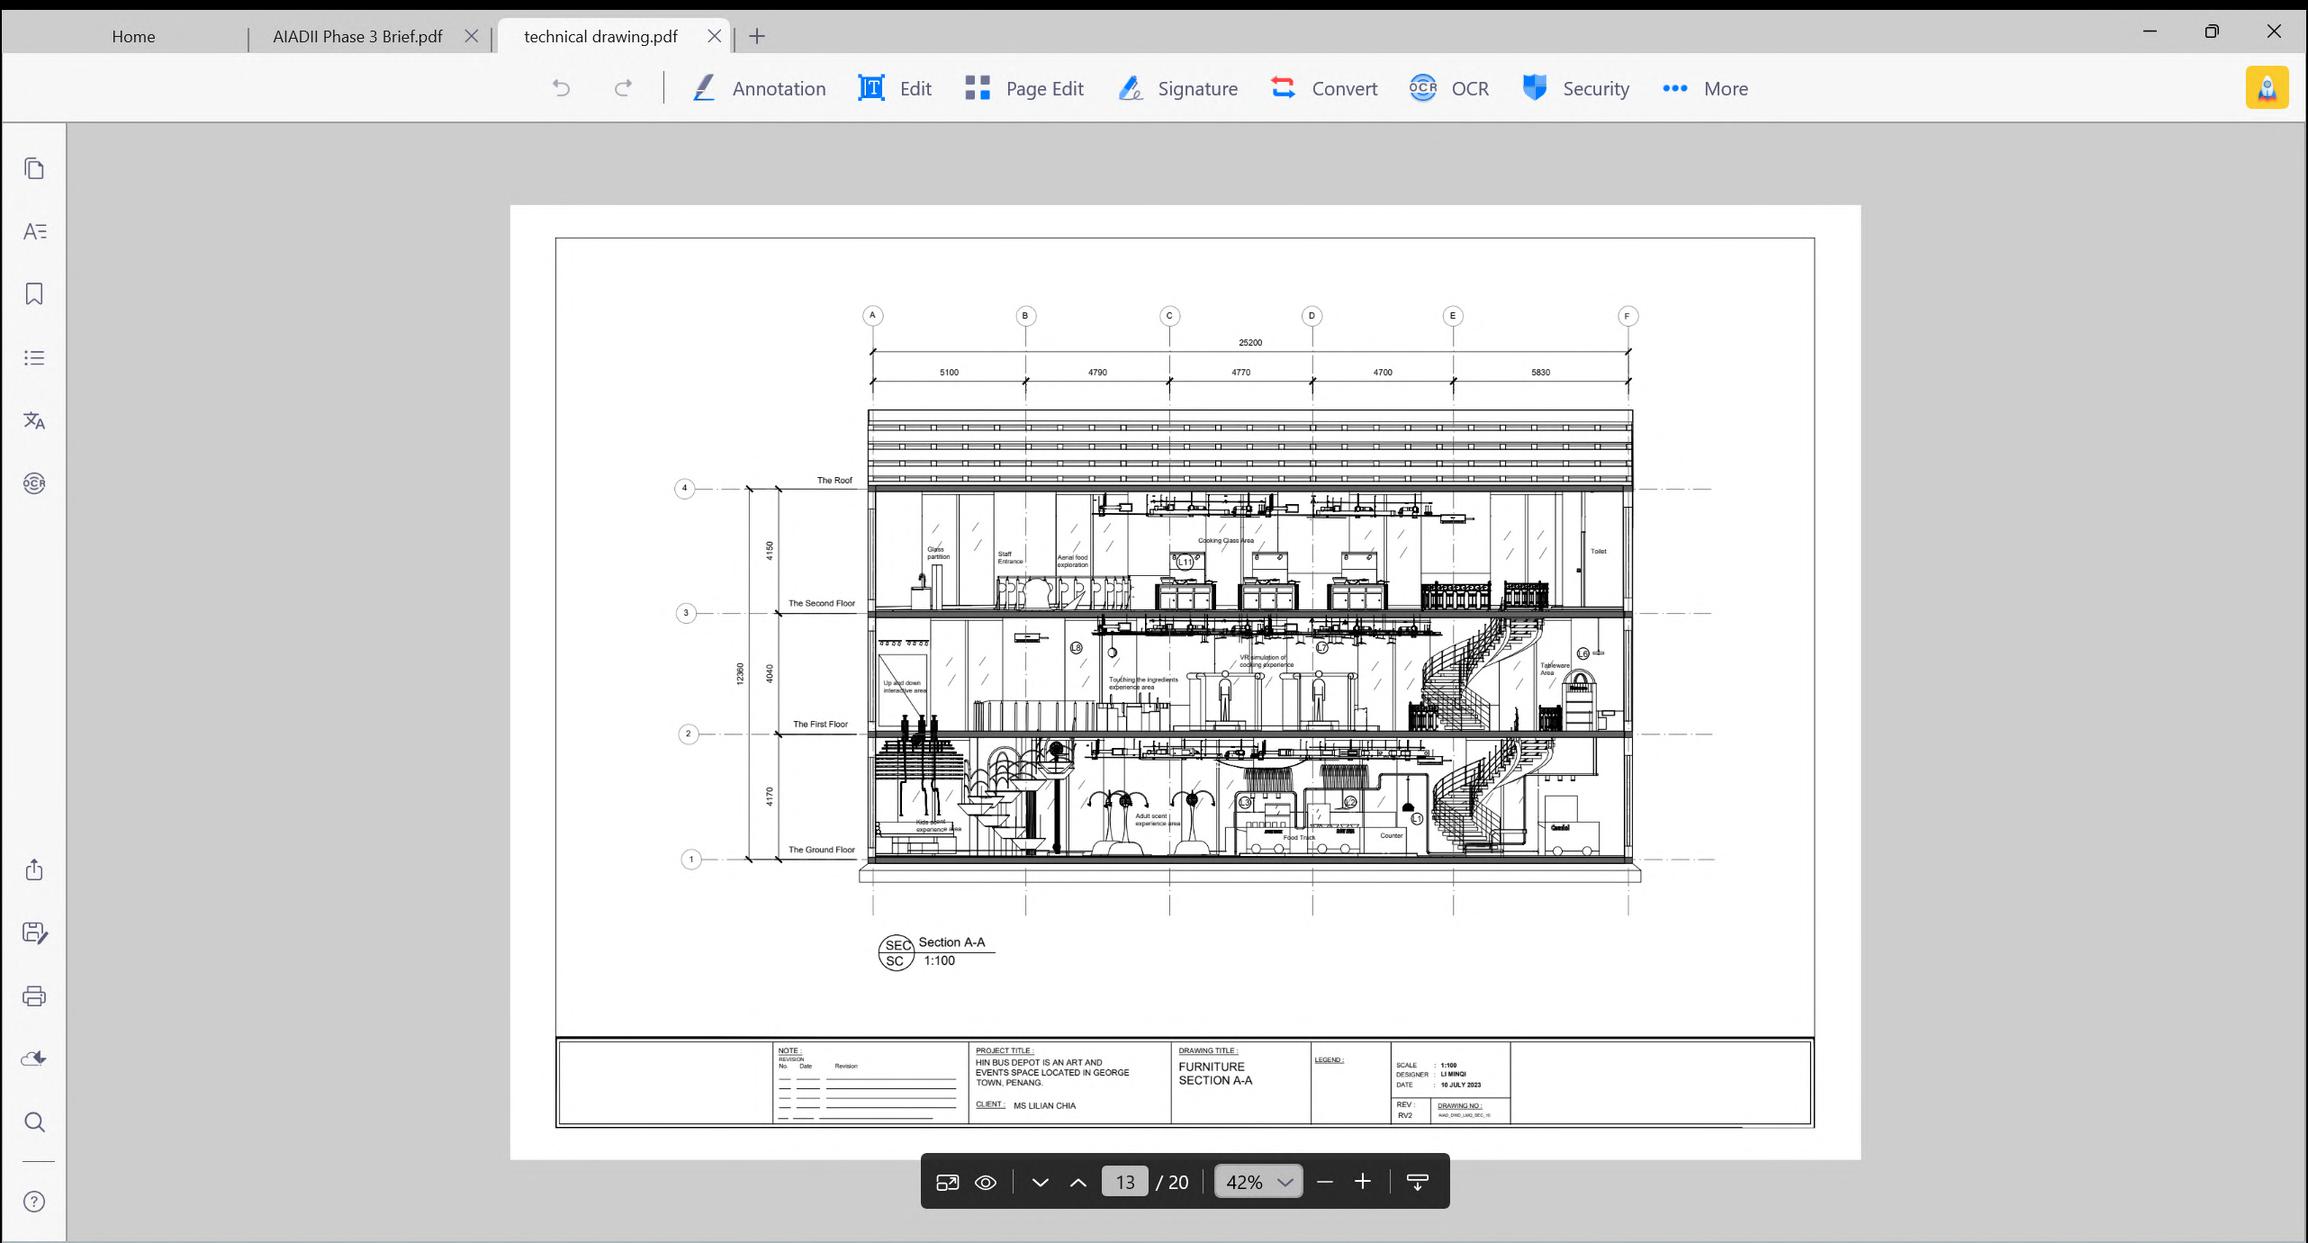The image size is (2308, 1243).
Task: Open the bookmarks panel icon
Action: tap(34, 294)
